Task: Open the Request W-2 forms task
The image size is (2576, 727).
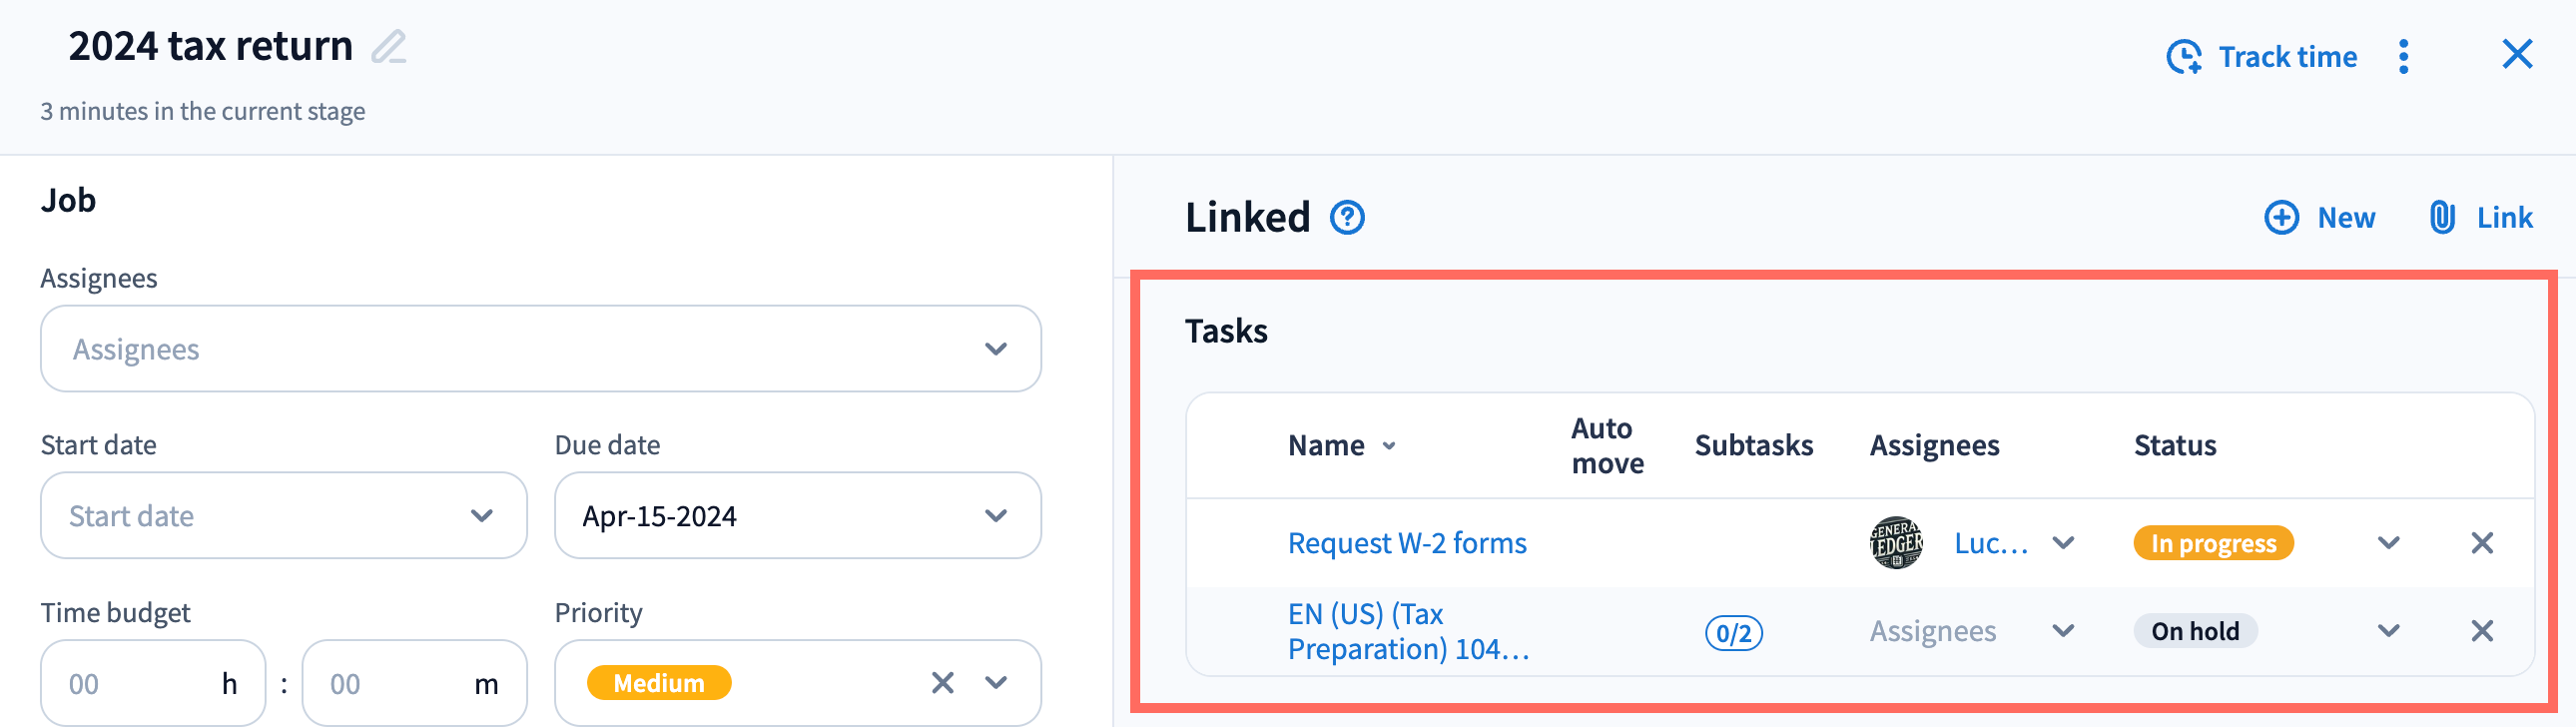Action: tap(1406, 543)
